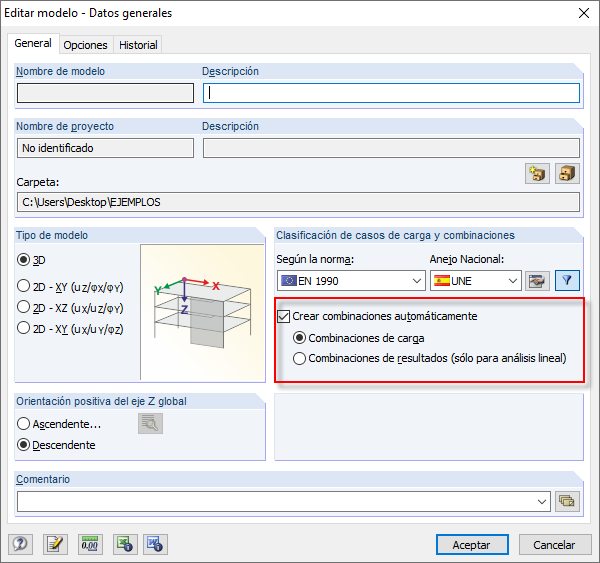Close the Datos generales dialog
Viewport: 600px width, 563px height.
(584, 13)
